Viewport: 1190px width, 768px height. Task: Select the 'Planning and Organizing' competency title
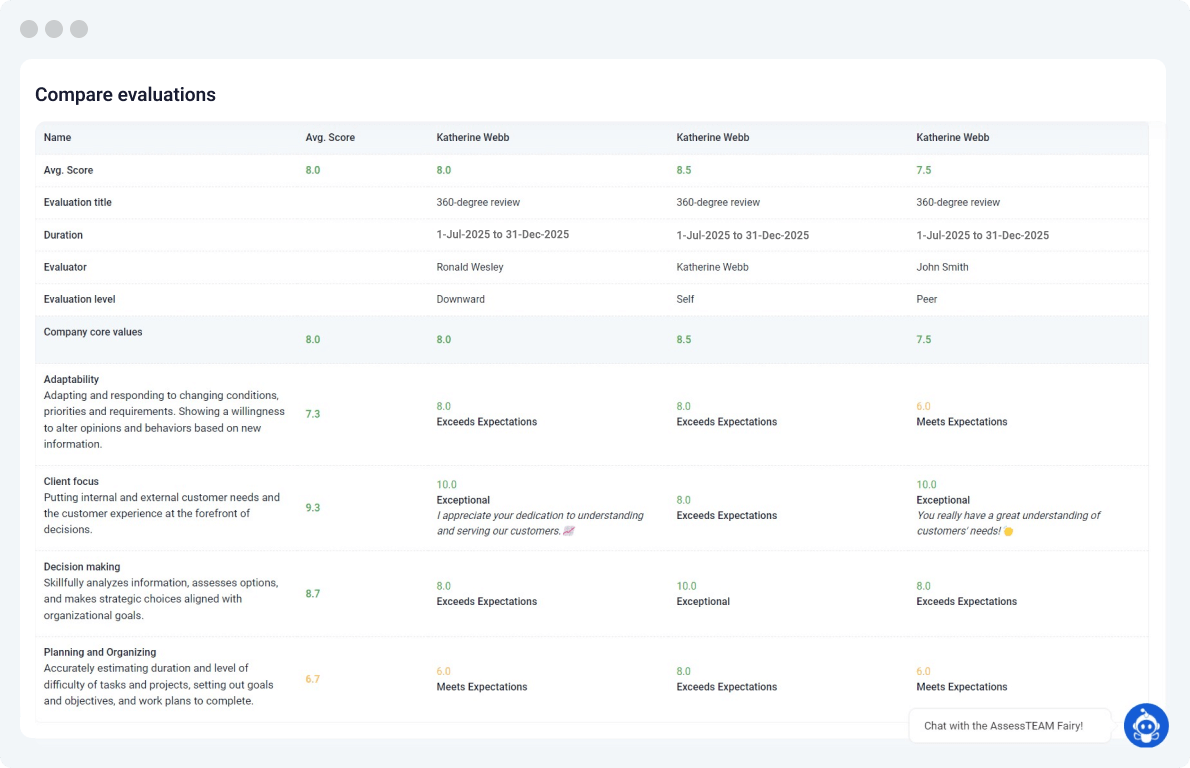tap(100, 652)
